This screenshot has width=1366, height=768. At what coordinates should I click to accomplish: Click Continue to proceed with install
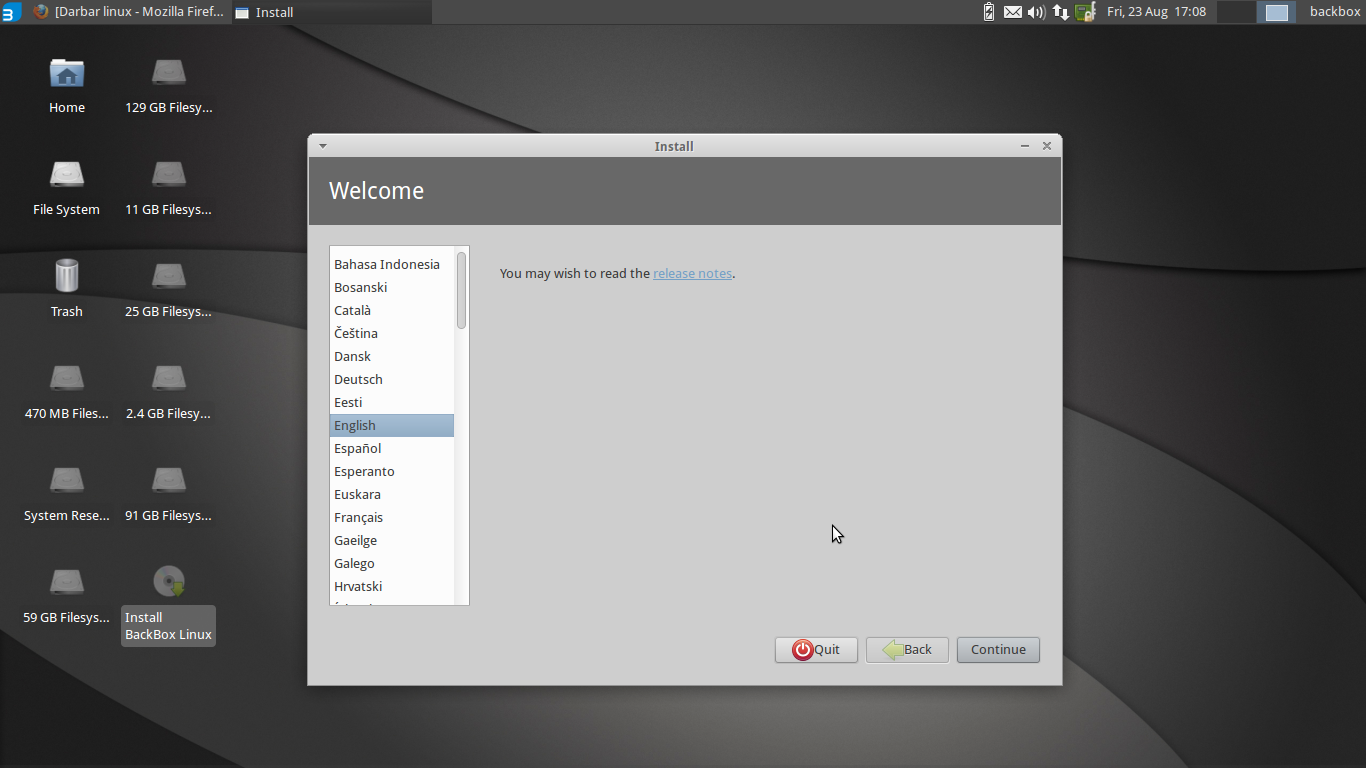click(x=998, y=650)
